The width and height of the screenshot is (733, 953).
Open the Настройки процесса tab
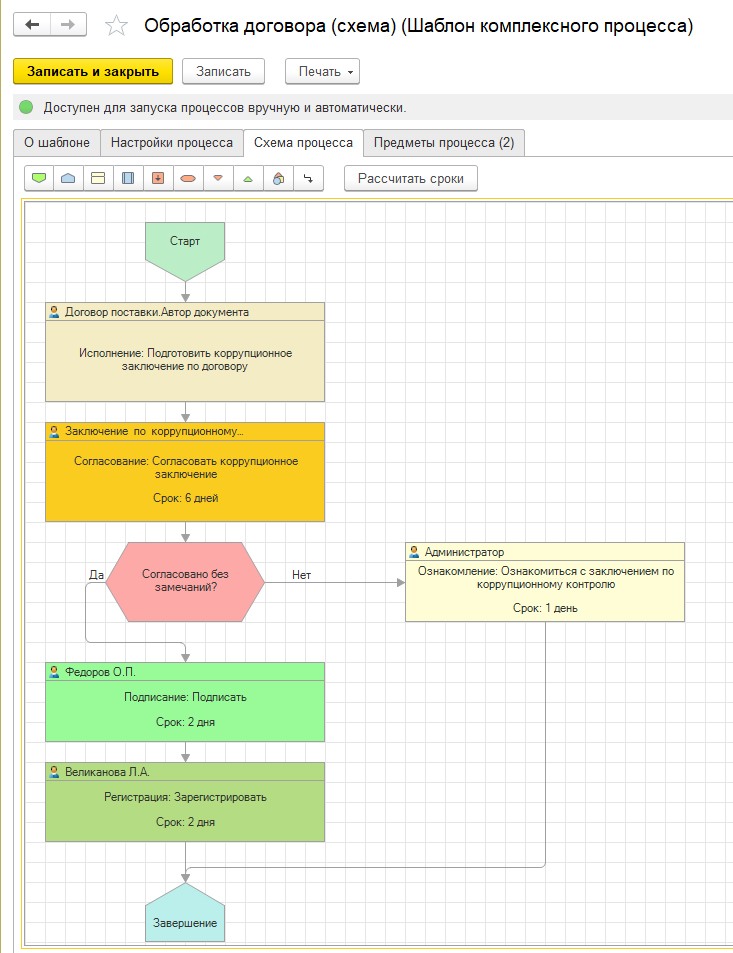click(172, 143)
